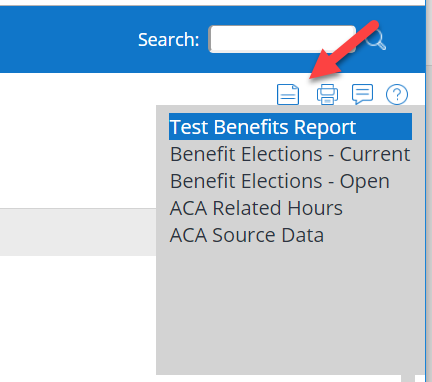This screenshot has width=432, height=382.
Task: Choose Benefit Elections - Open report
Action: (280, 181)
